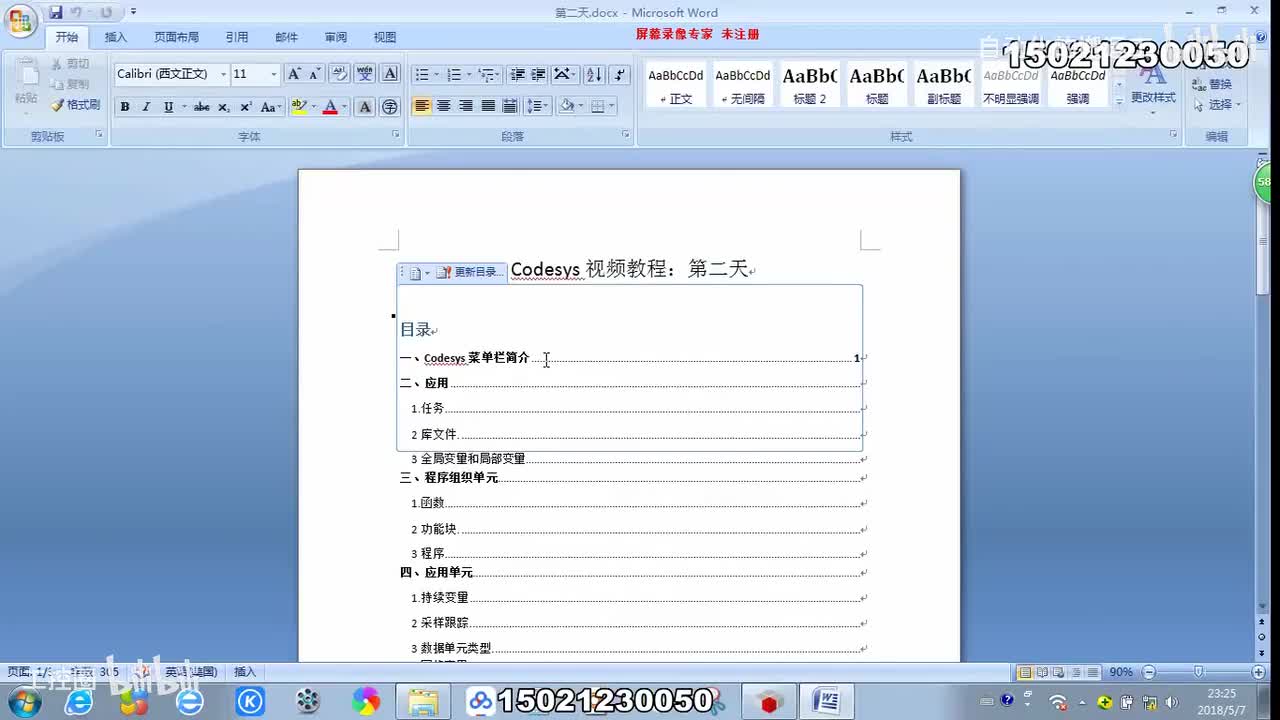Open the Font dialog launcher
The image size is (1280, 720).
tap(395, 134)
